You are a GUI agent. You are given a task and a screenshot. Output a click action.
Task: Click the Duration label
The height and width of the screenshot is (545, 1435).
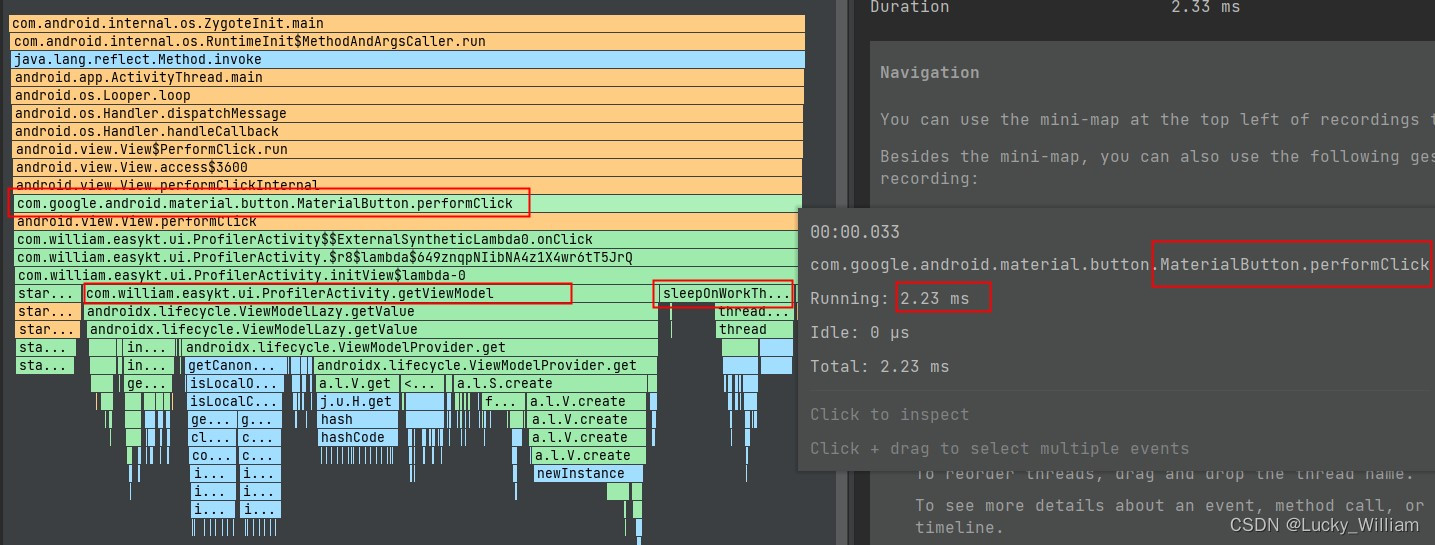click(910, 6)
